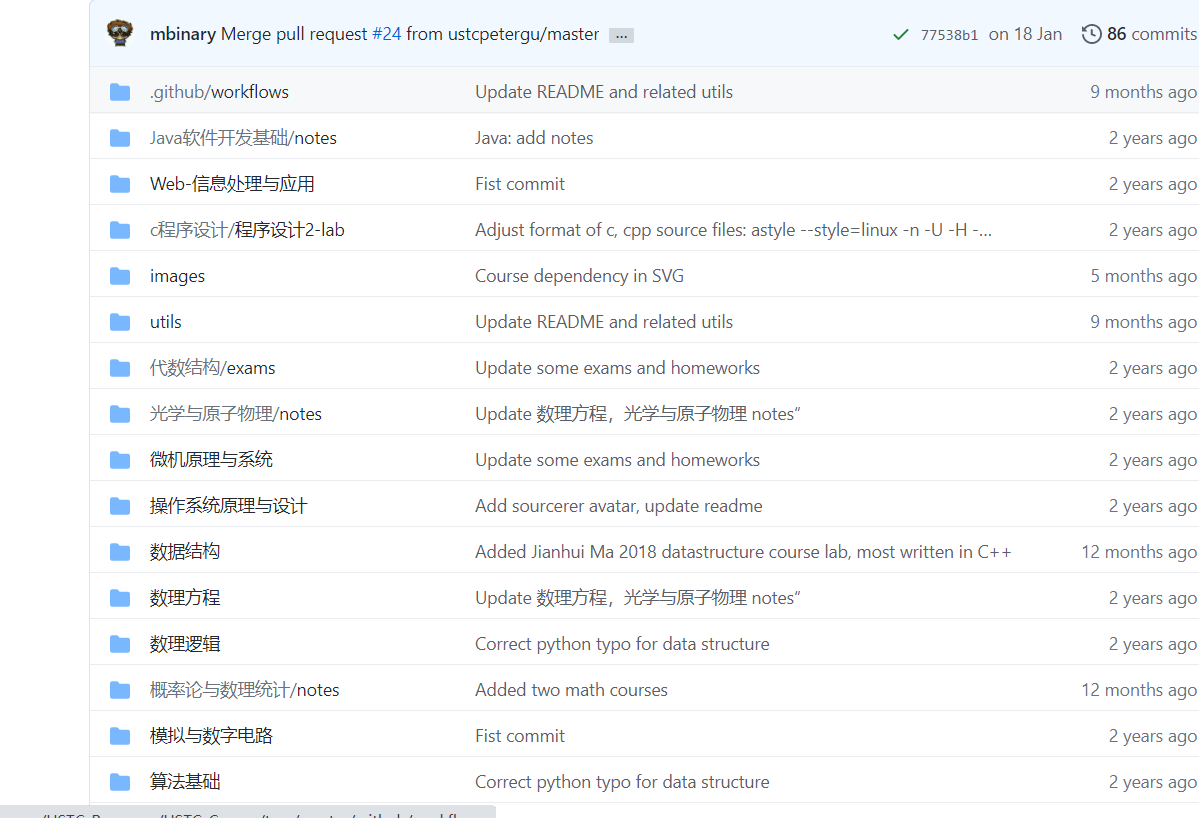Click the 'on 18 Jan' date link

pos(1025,33)
